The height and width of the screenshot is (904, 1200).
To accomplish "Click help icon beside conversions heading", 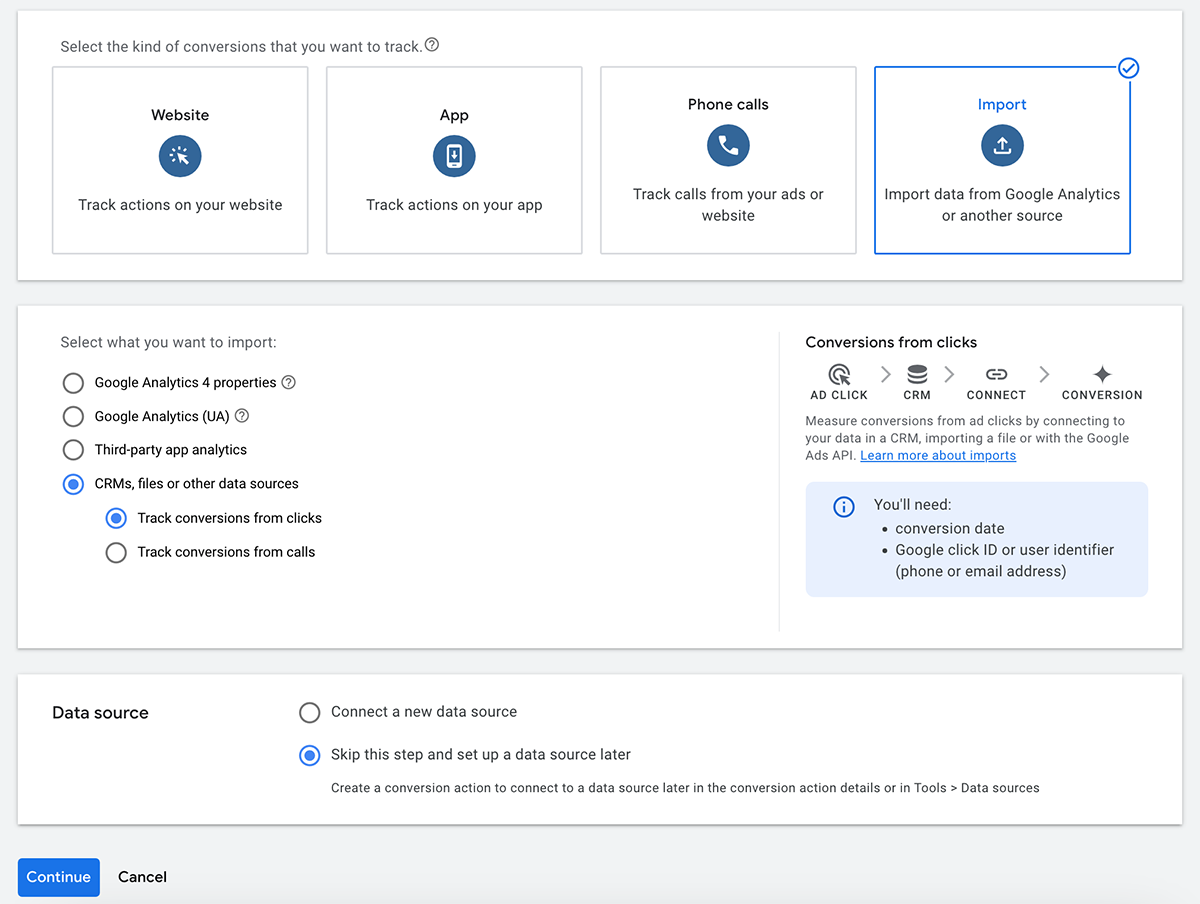I will (x=432, y=45).
